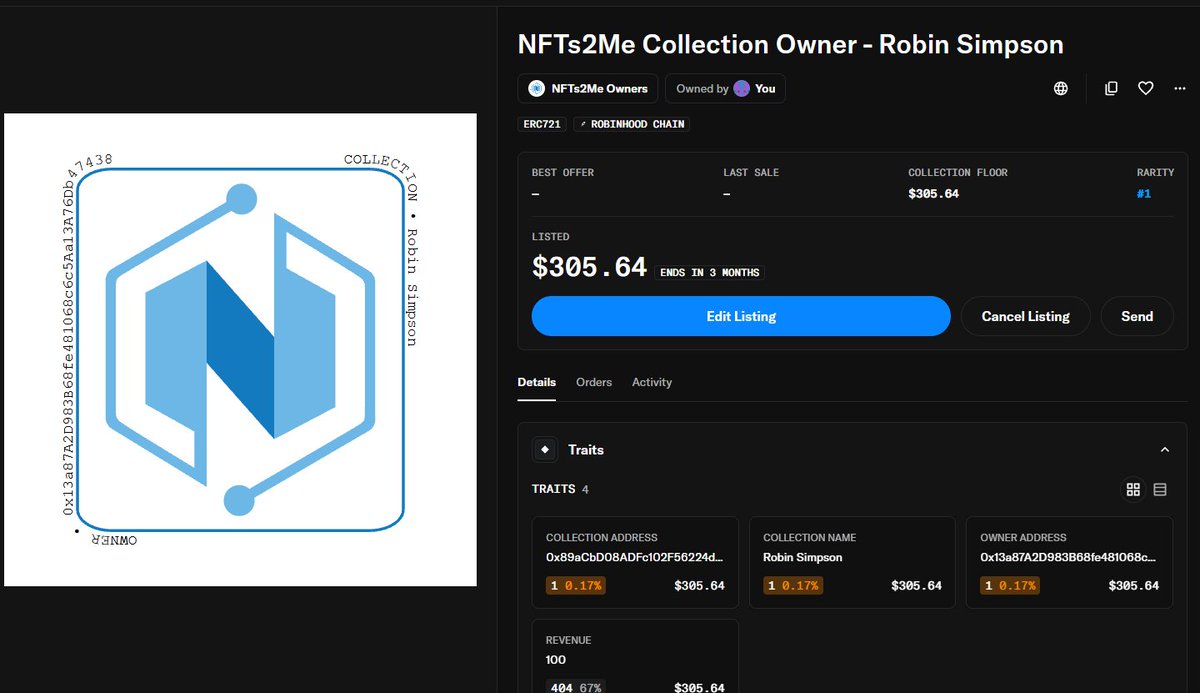Screen dimensions: 1200x693
Task: Click the ENDS IN 3 MONTHS badge
Action: (x=709, y=273)
